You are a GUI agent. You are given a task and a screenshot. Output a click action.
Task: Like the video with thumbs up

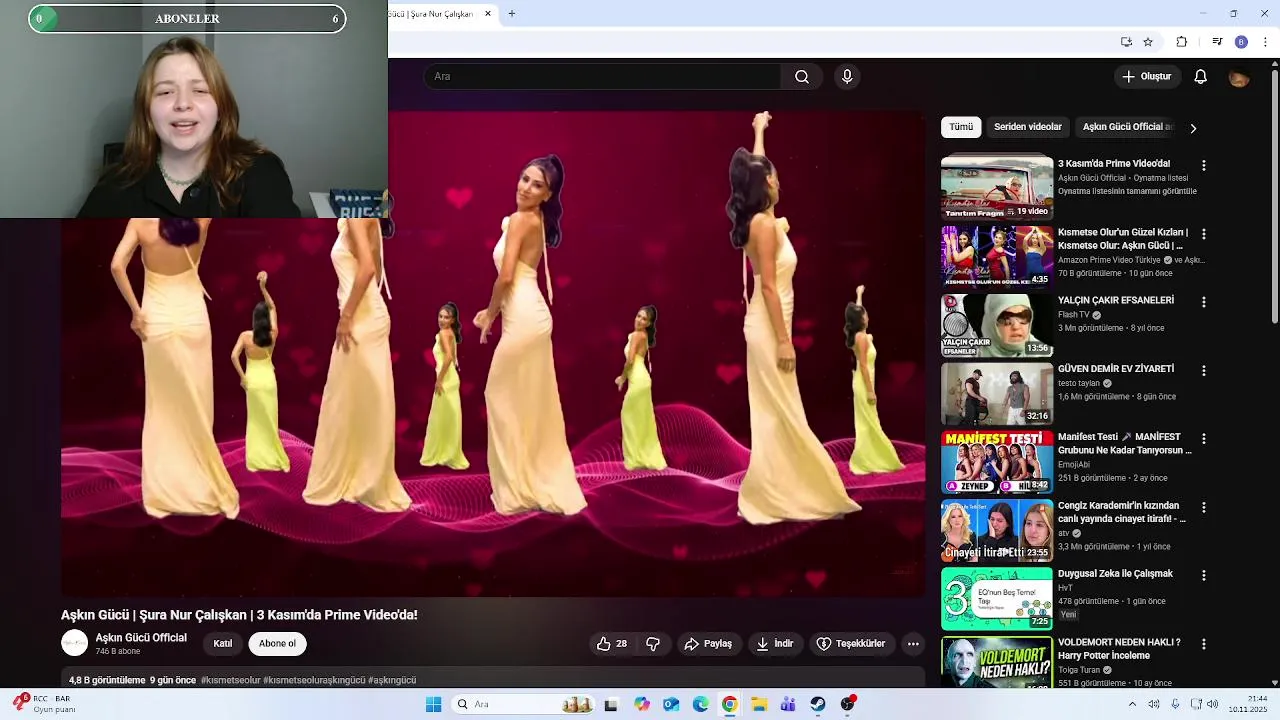point(613,644)
